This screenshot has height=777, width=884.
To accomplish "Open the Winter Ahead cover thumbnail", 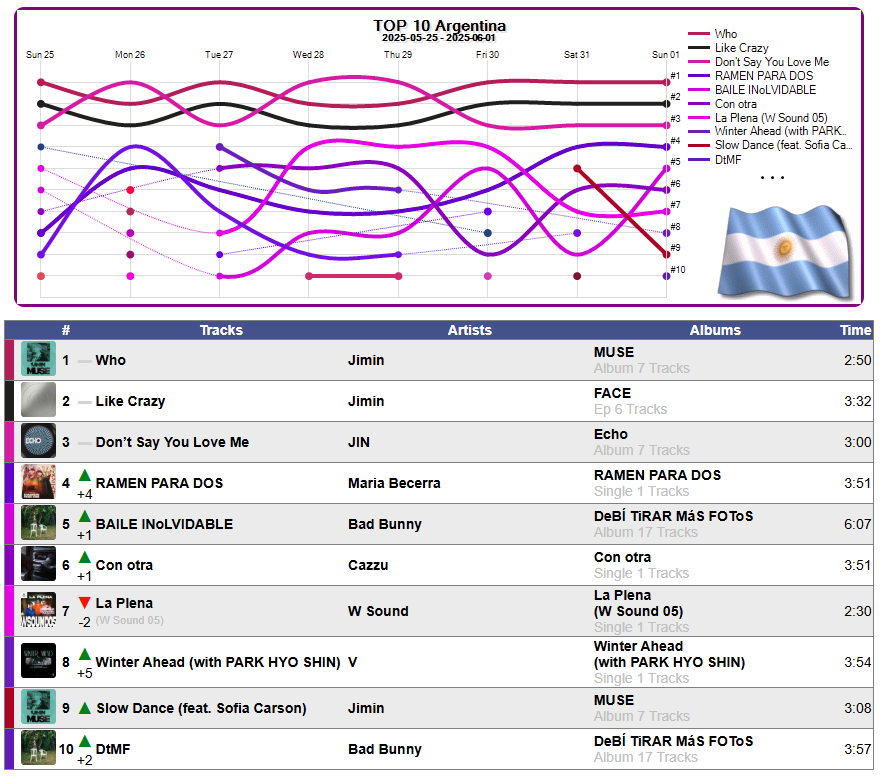I will coord(38,661).
